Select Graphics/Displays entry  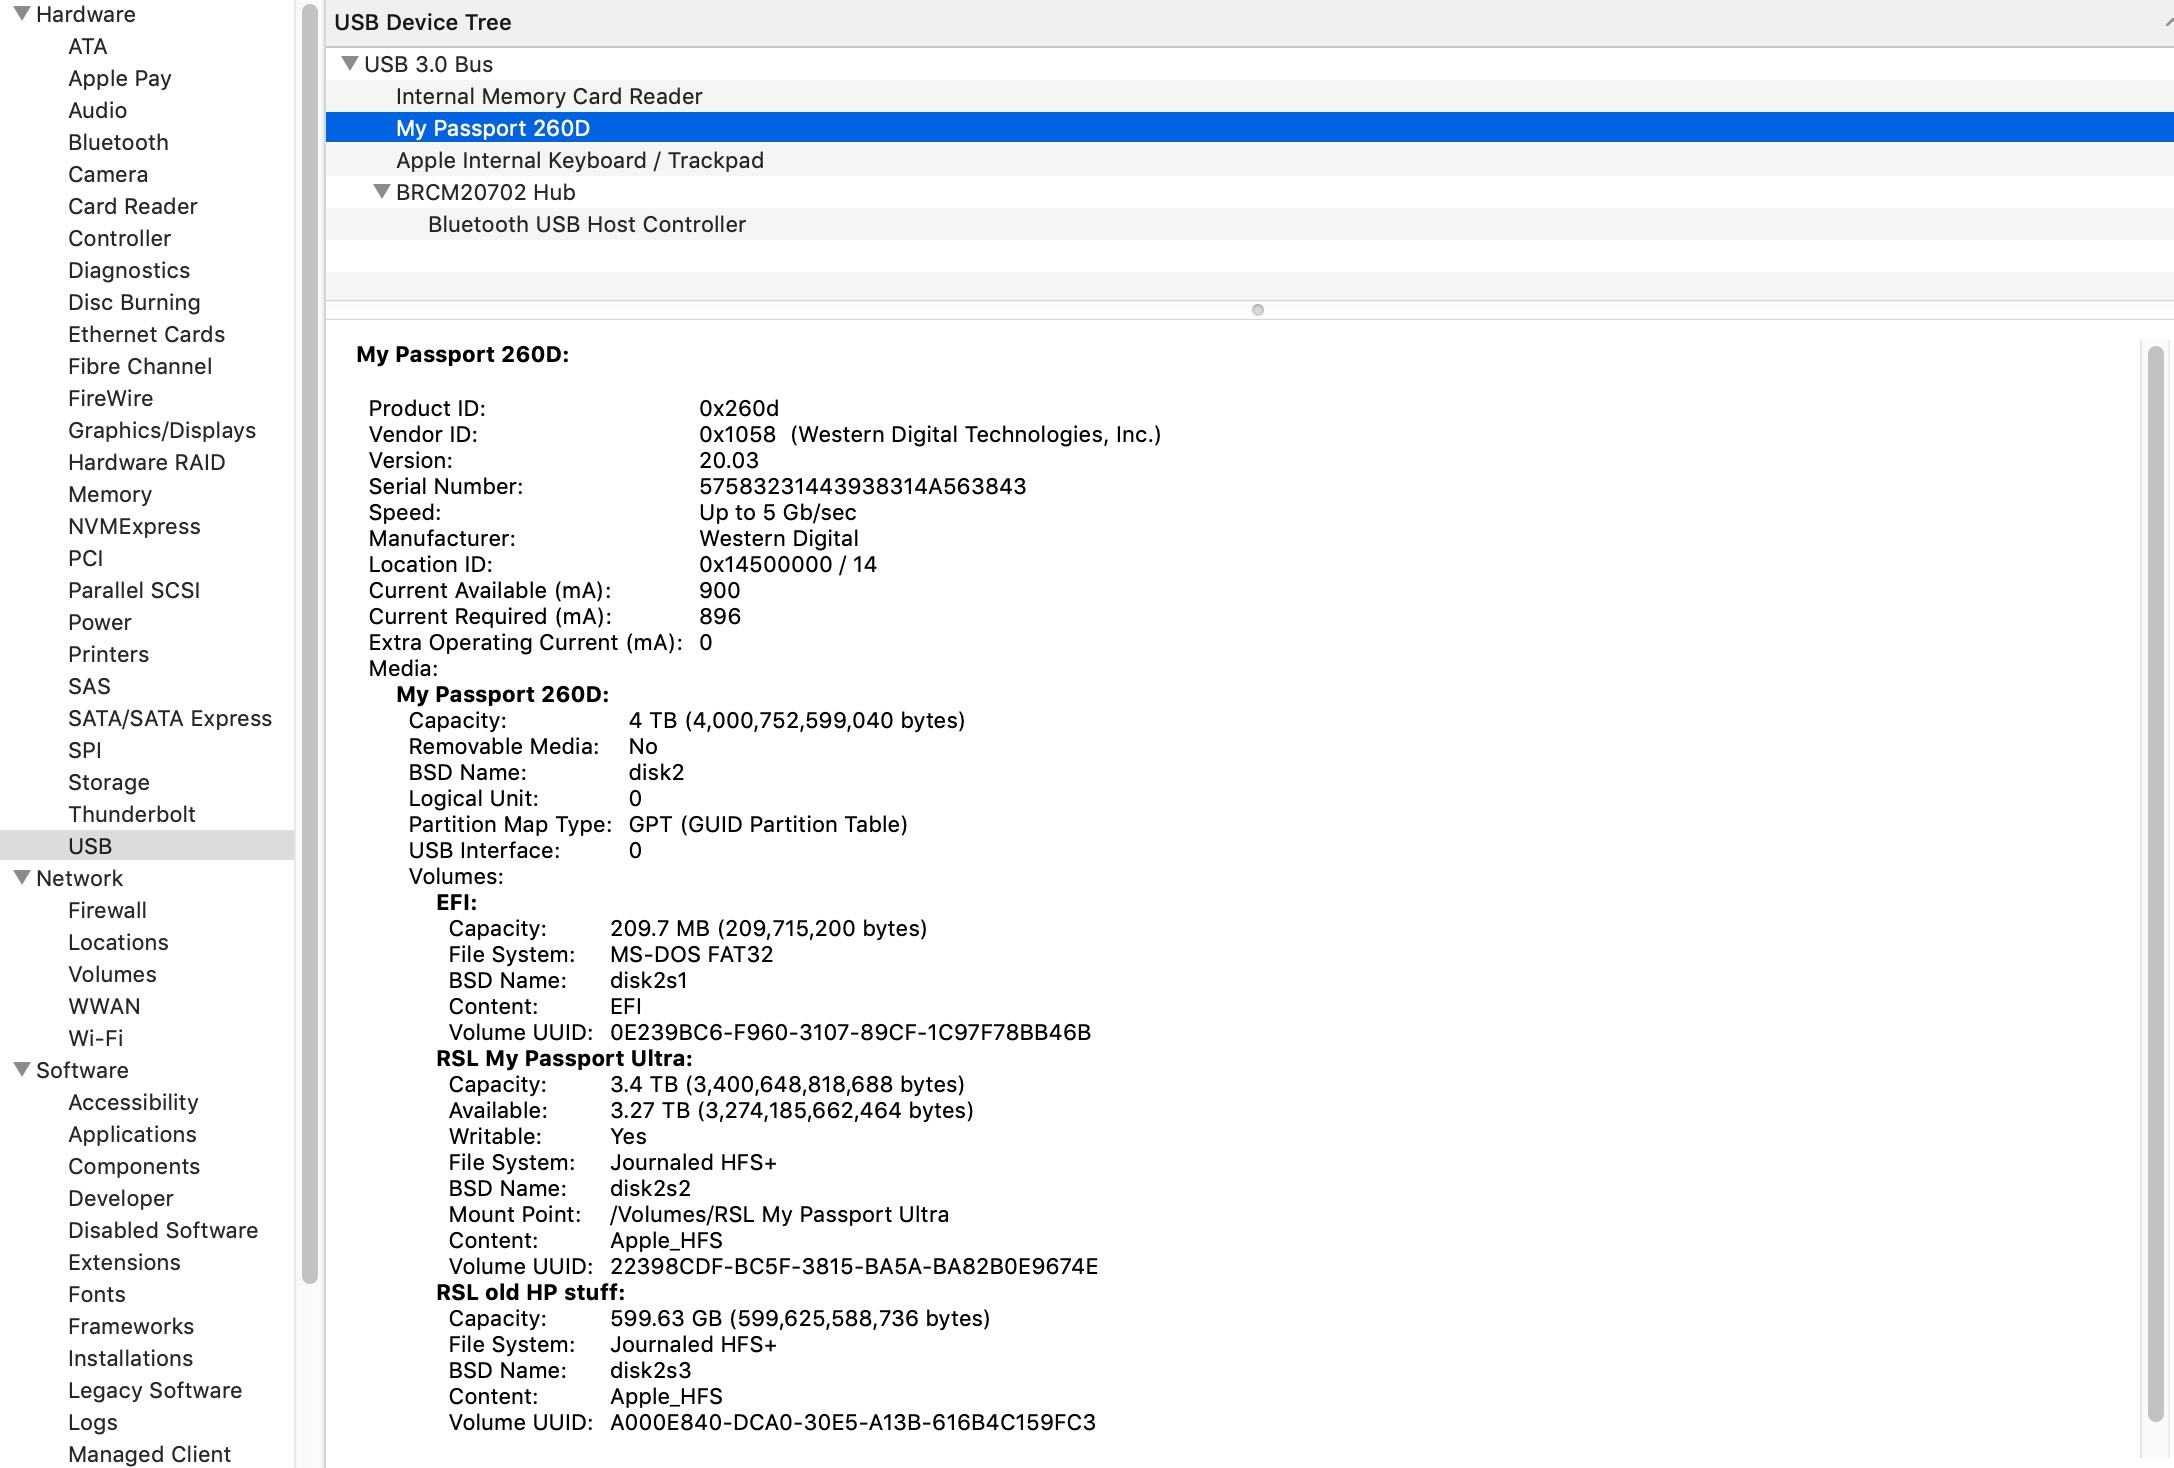click(x=162, y=430)
